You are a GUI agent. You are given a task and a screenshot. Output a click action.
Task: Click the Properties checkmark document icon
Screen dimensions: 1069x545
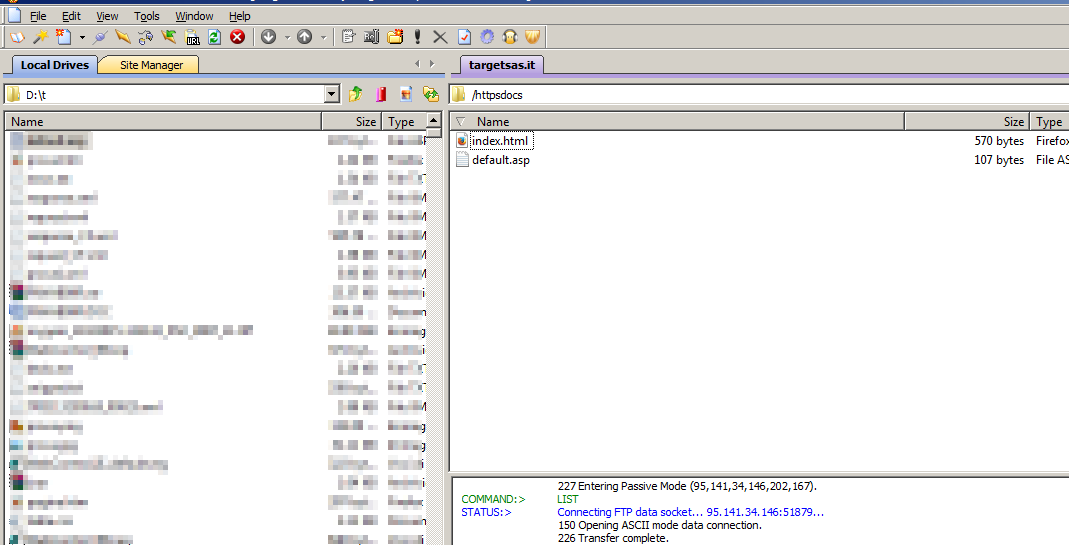(464, 37)
